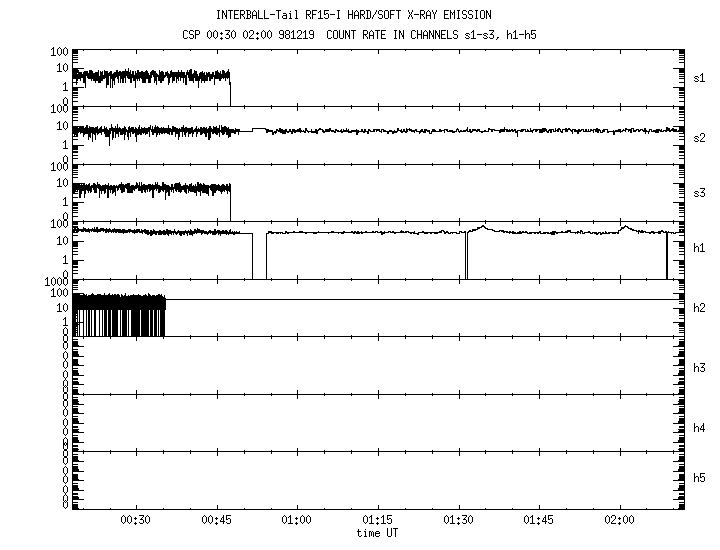Viewport: 720px width, 550px height.
Task: Click the h4 channel label
Action: [x=700, y=428]
